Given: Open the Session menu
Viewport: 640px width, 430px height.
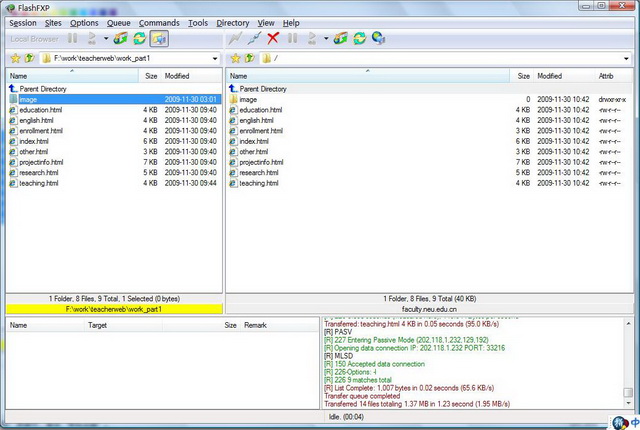Looking at the screenshot, I should coord(23,23).
